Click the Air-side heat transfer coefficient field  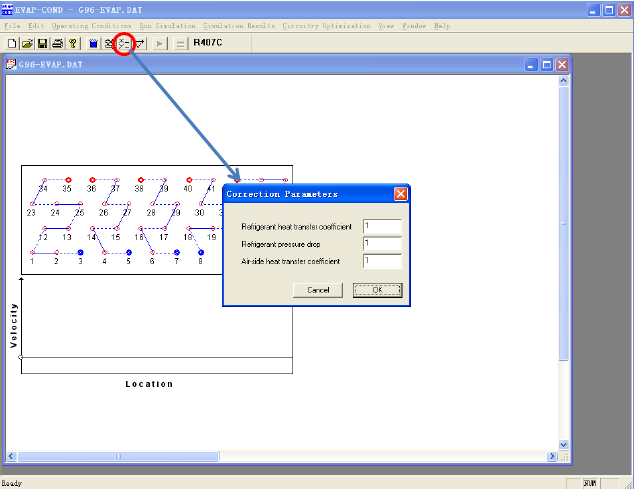point(382,261)
